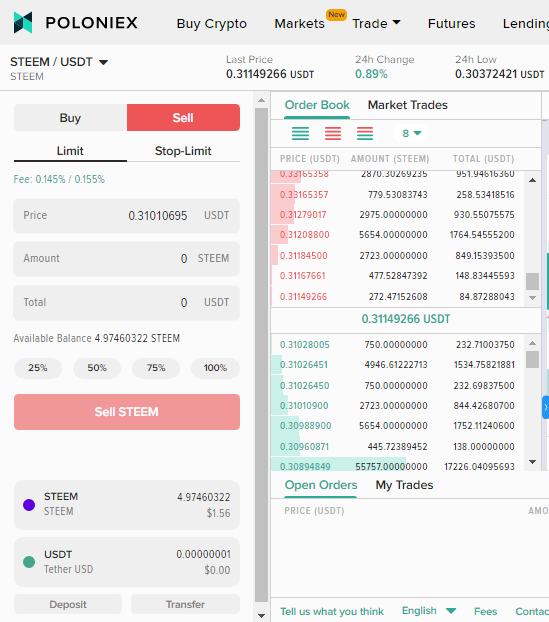Click the USDT Tether USD wallet row
Image resolution: width=549 pixels, height=622 pixels.
127,562
